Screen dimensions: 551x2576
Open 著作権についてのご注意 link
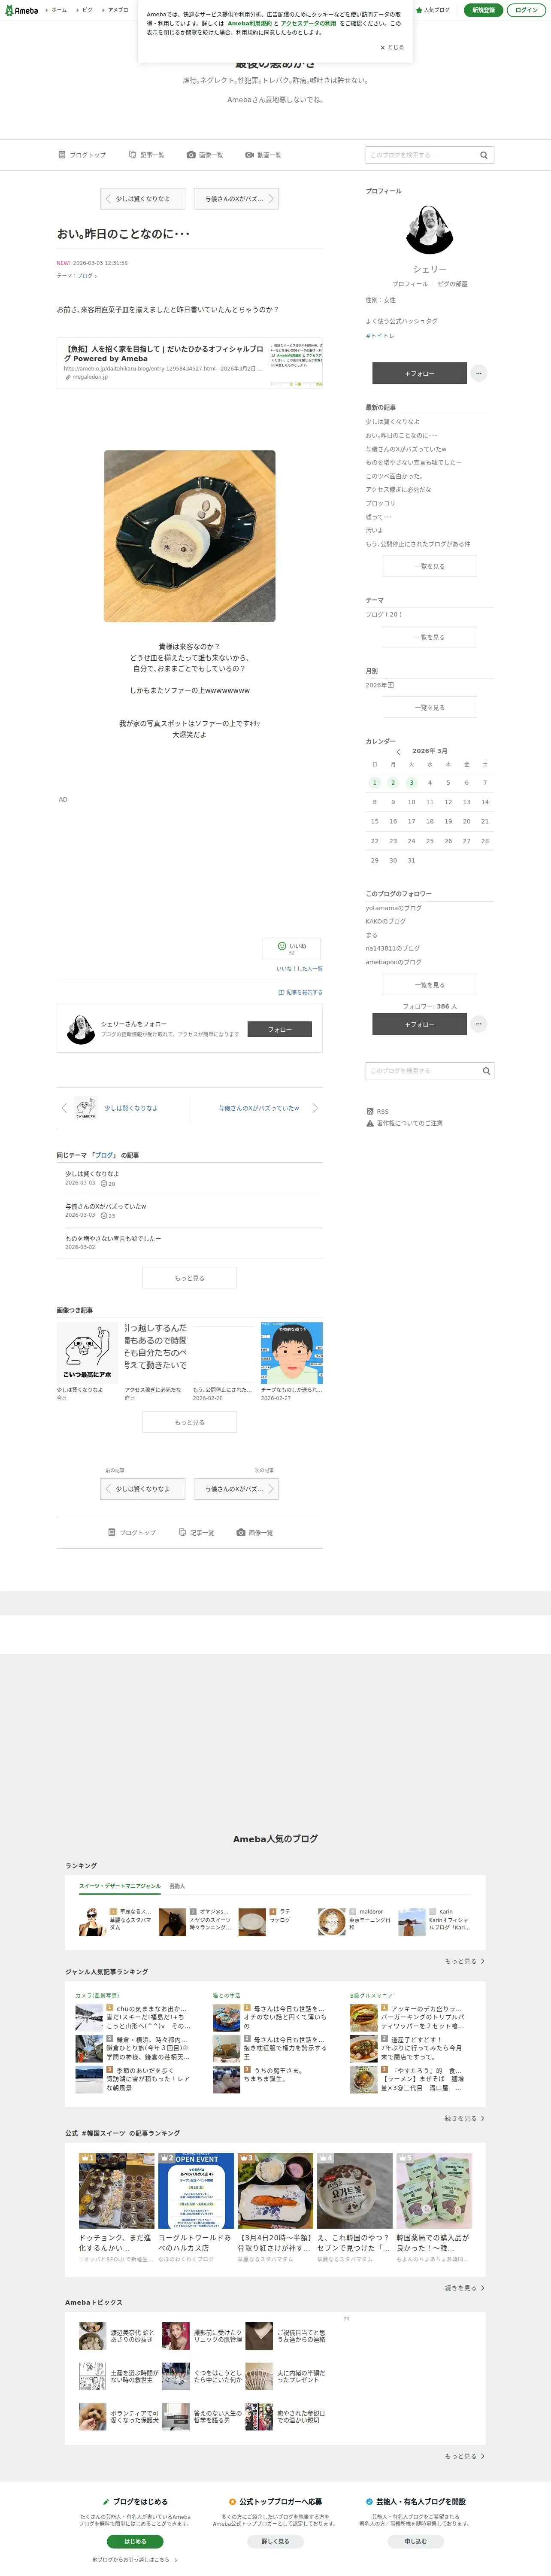coord(404,1123)
